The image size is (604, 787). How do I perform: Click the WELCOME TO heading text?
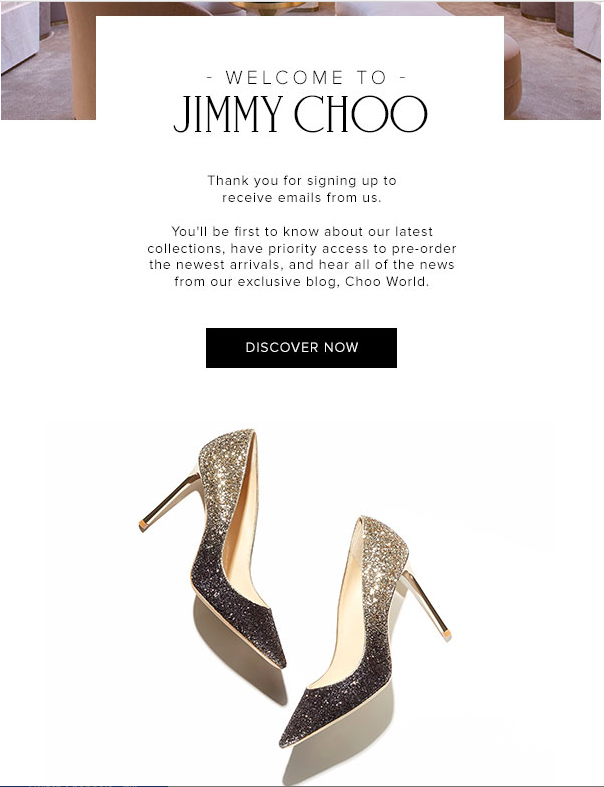click(306, 77)
